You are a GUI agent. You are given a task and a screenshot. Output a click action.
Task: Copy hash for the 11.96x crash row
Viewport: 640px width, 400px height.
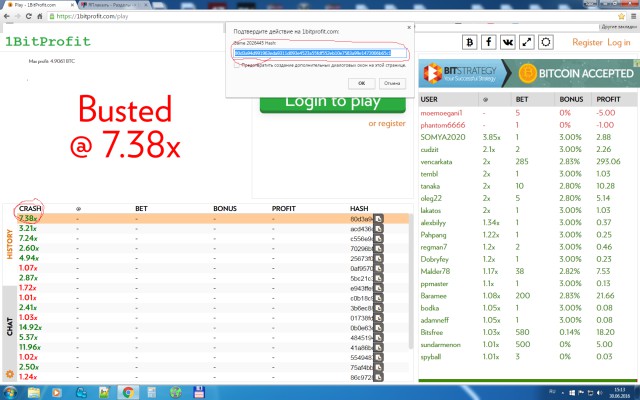[x=378, y=347]
